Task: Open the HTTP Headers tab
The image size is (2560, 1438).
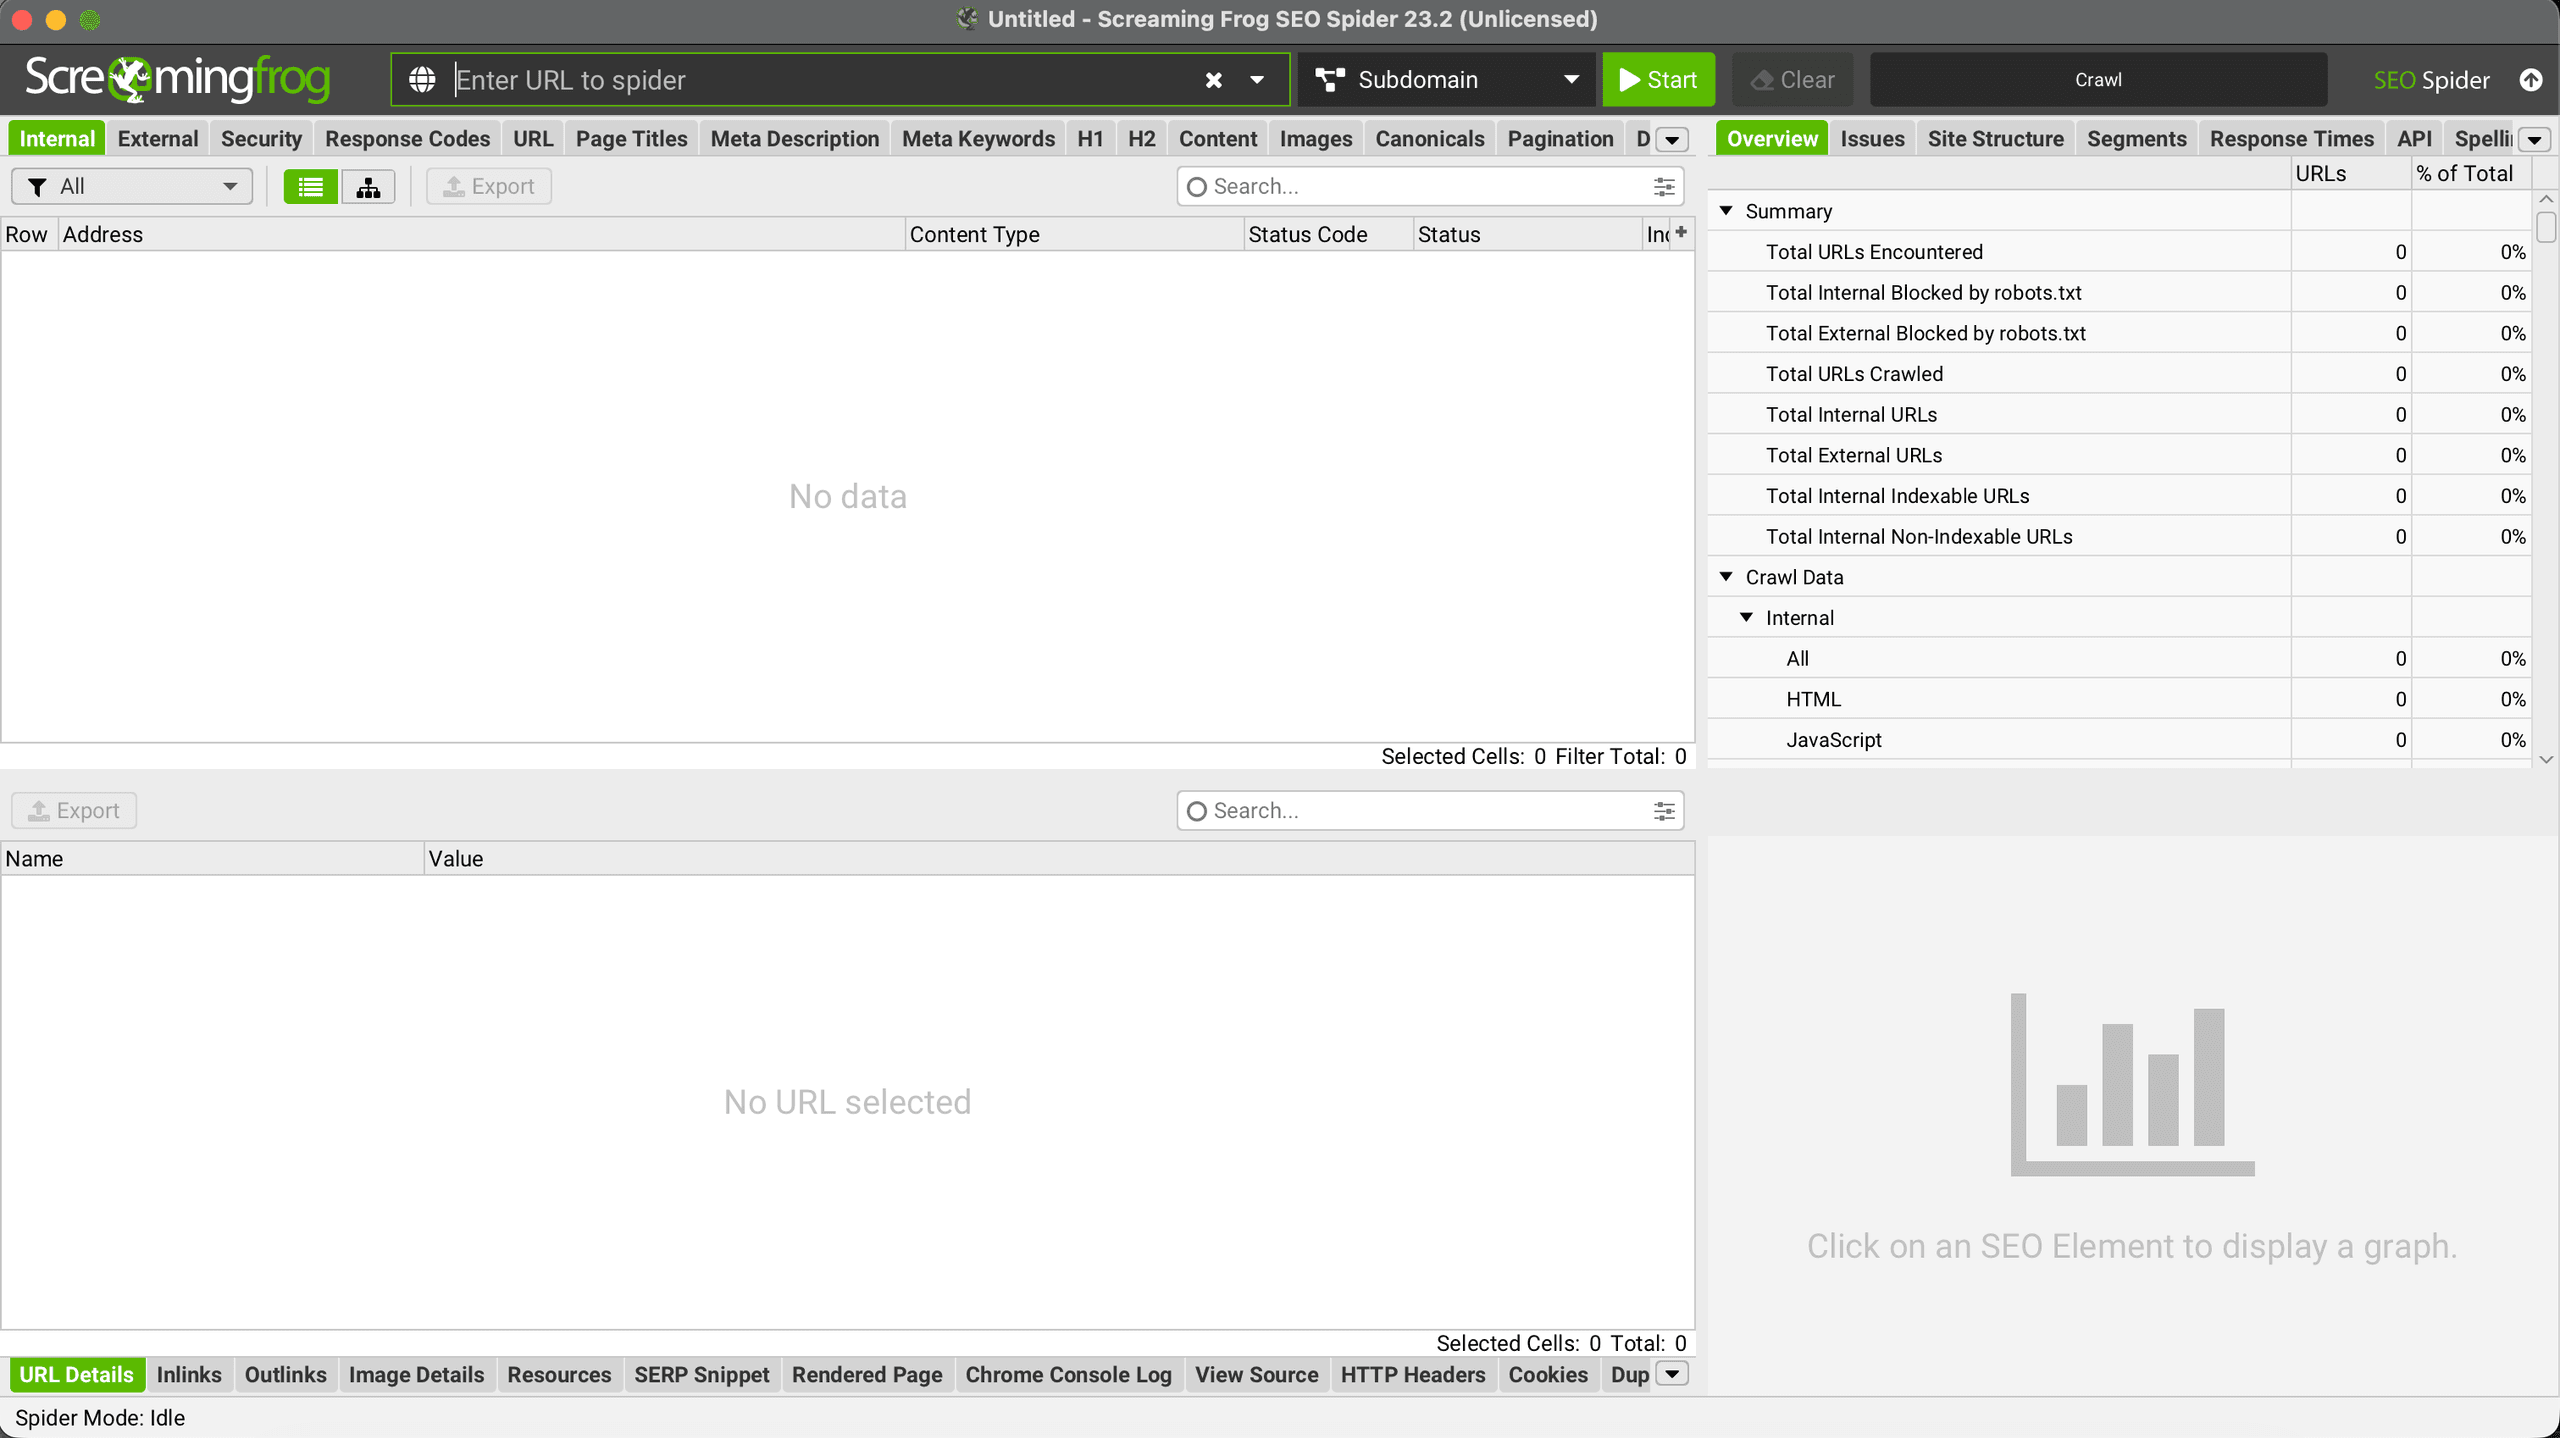Action: pos(1413,1375)
